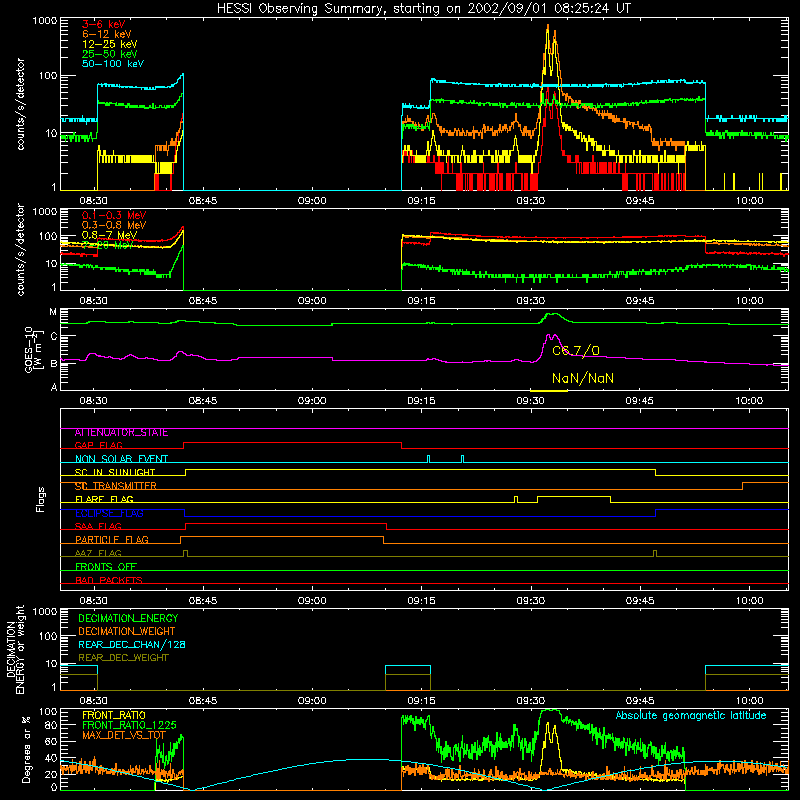The width and height of the screenshot is (800, 800).
Task: Click the C6.7/0 flare class annotation
Action: coord(576,351)
